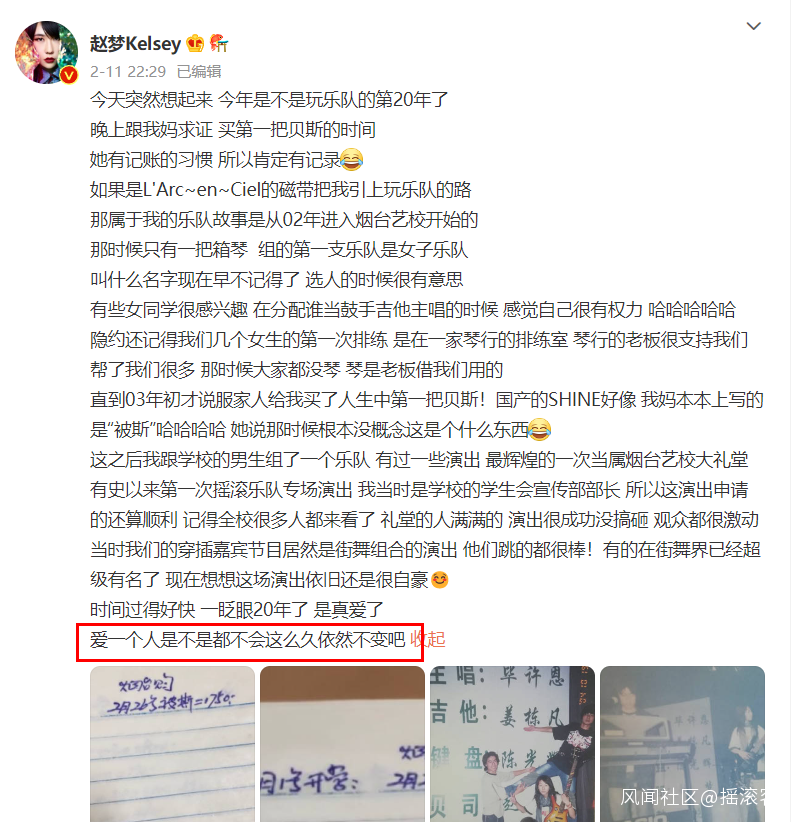Viewport: 791px width, 822px height.
Task: Click the first line mentioning 第20年
Action: 269,100
